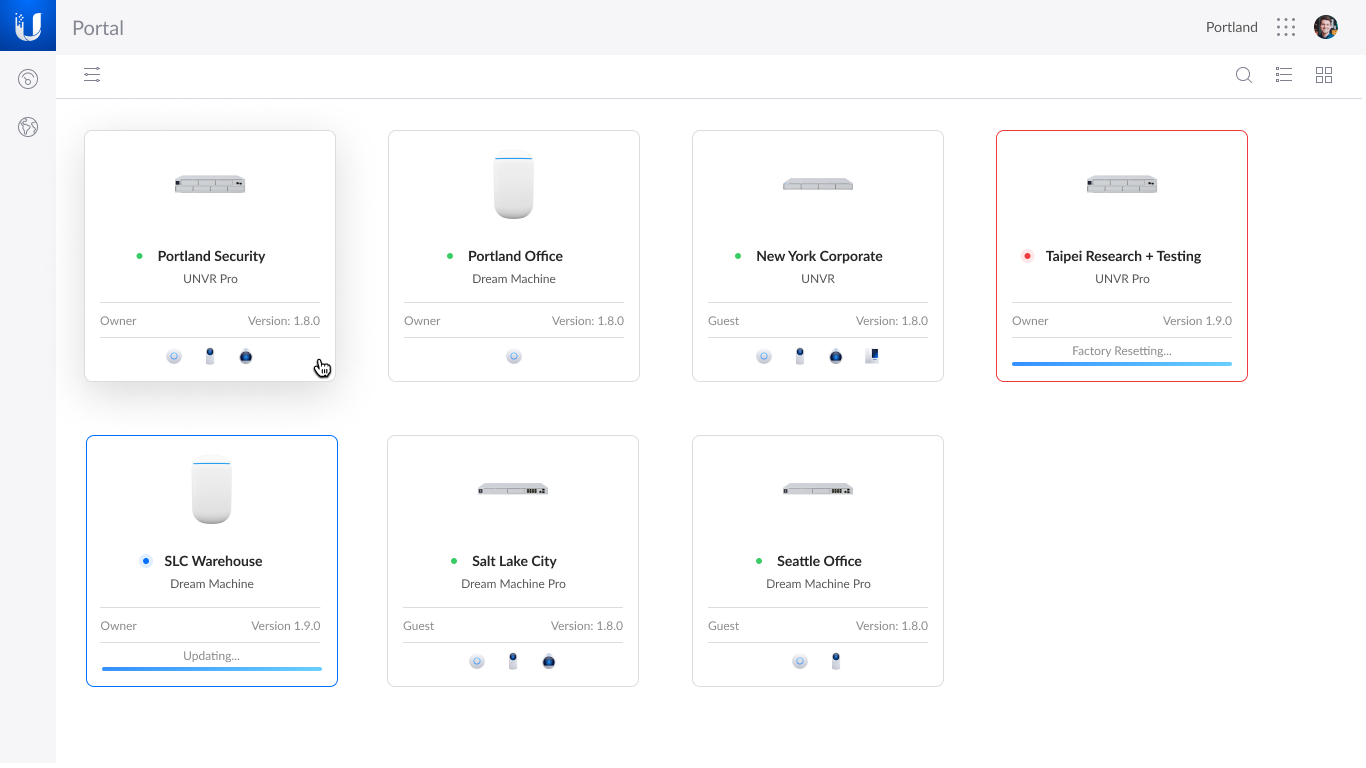1366x768 pixels.
Task: Open the Portland Security console
Action: click(210, 256)
